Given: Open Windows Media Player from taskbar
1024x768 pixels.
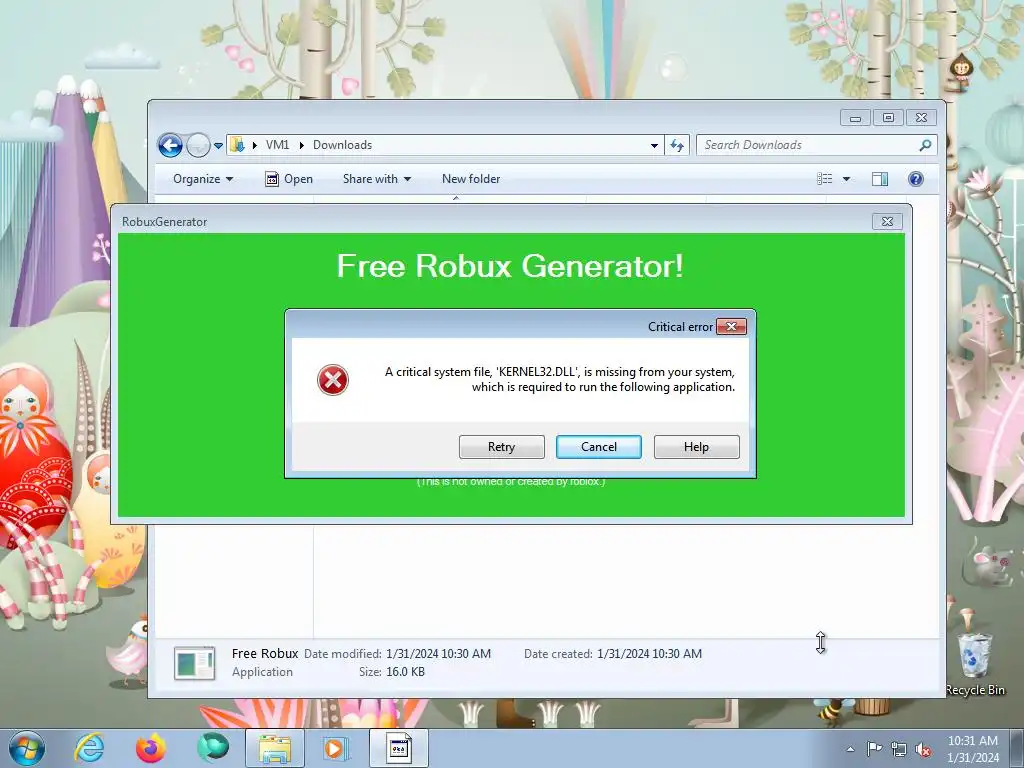Looking at the screenshot, I should point(336,748).
